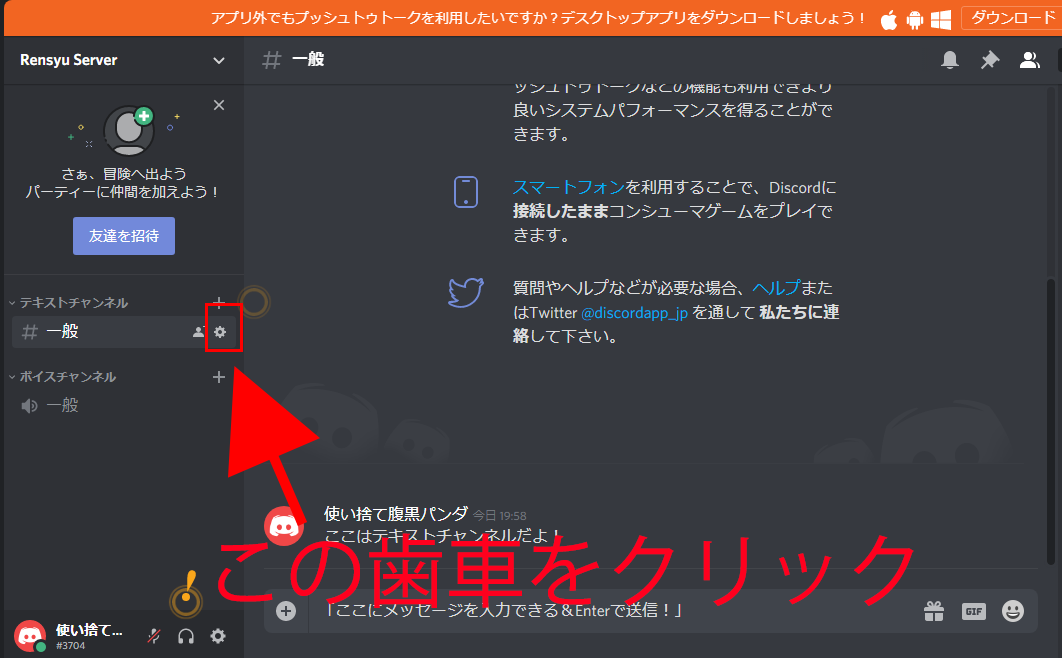The image size is (1062, 658).
Task: Click the 使い捨て腹黒パンダ message avatar
Action: (x=284, y=526)
